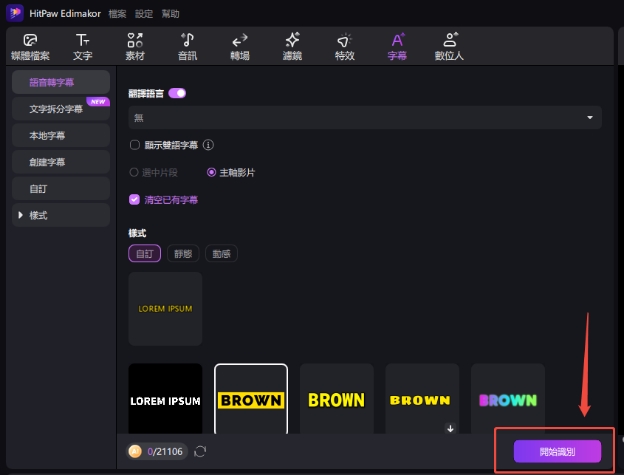Open the 媒體檔案 media files panel
The image size is (624, 475).
(x=30, y=47)
